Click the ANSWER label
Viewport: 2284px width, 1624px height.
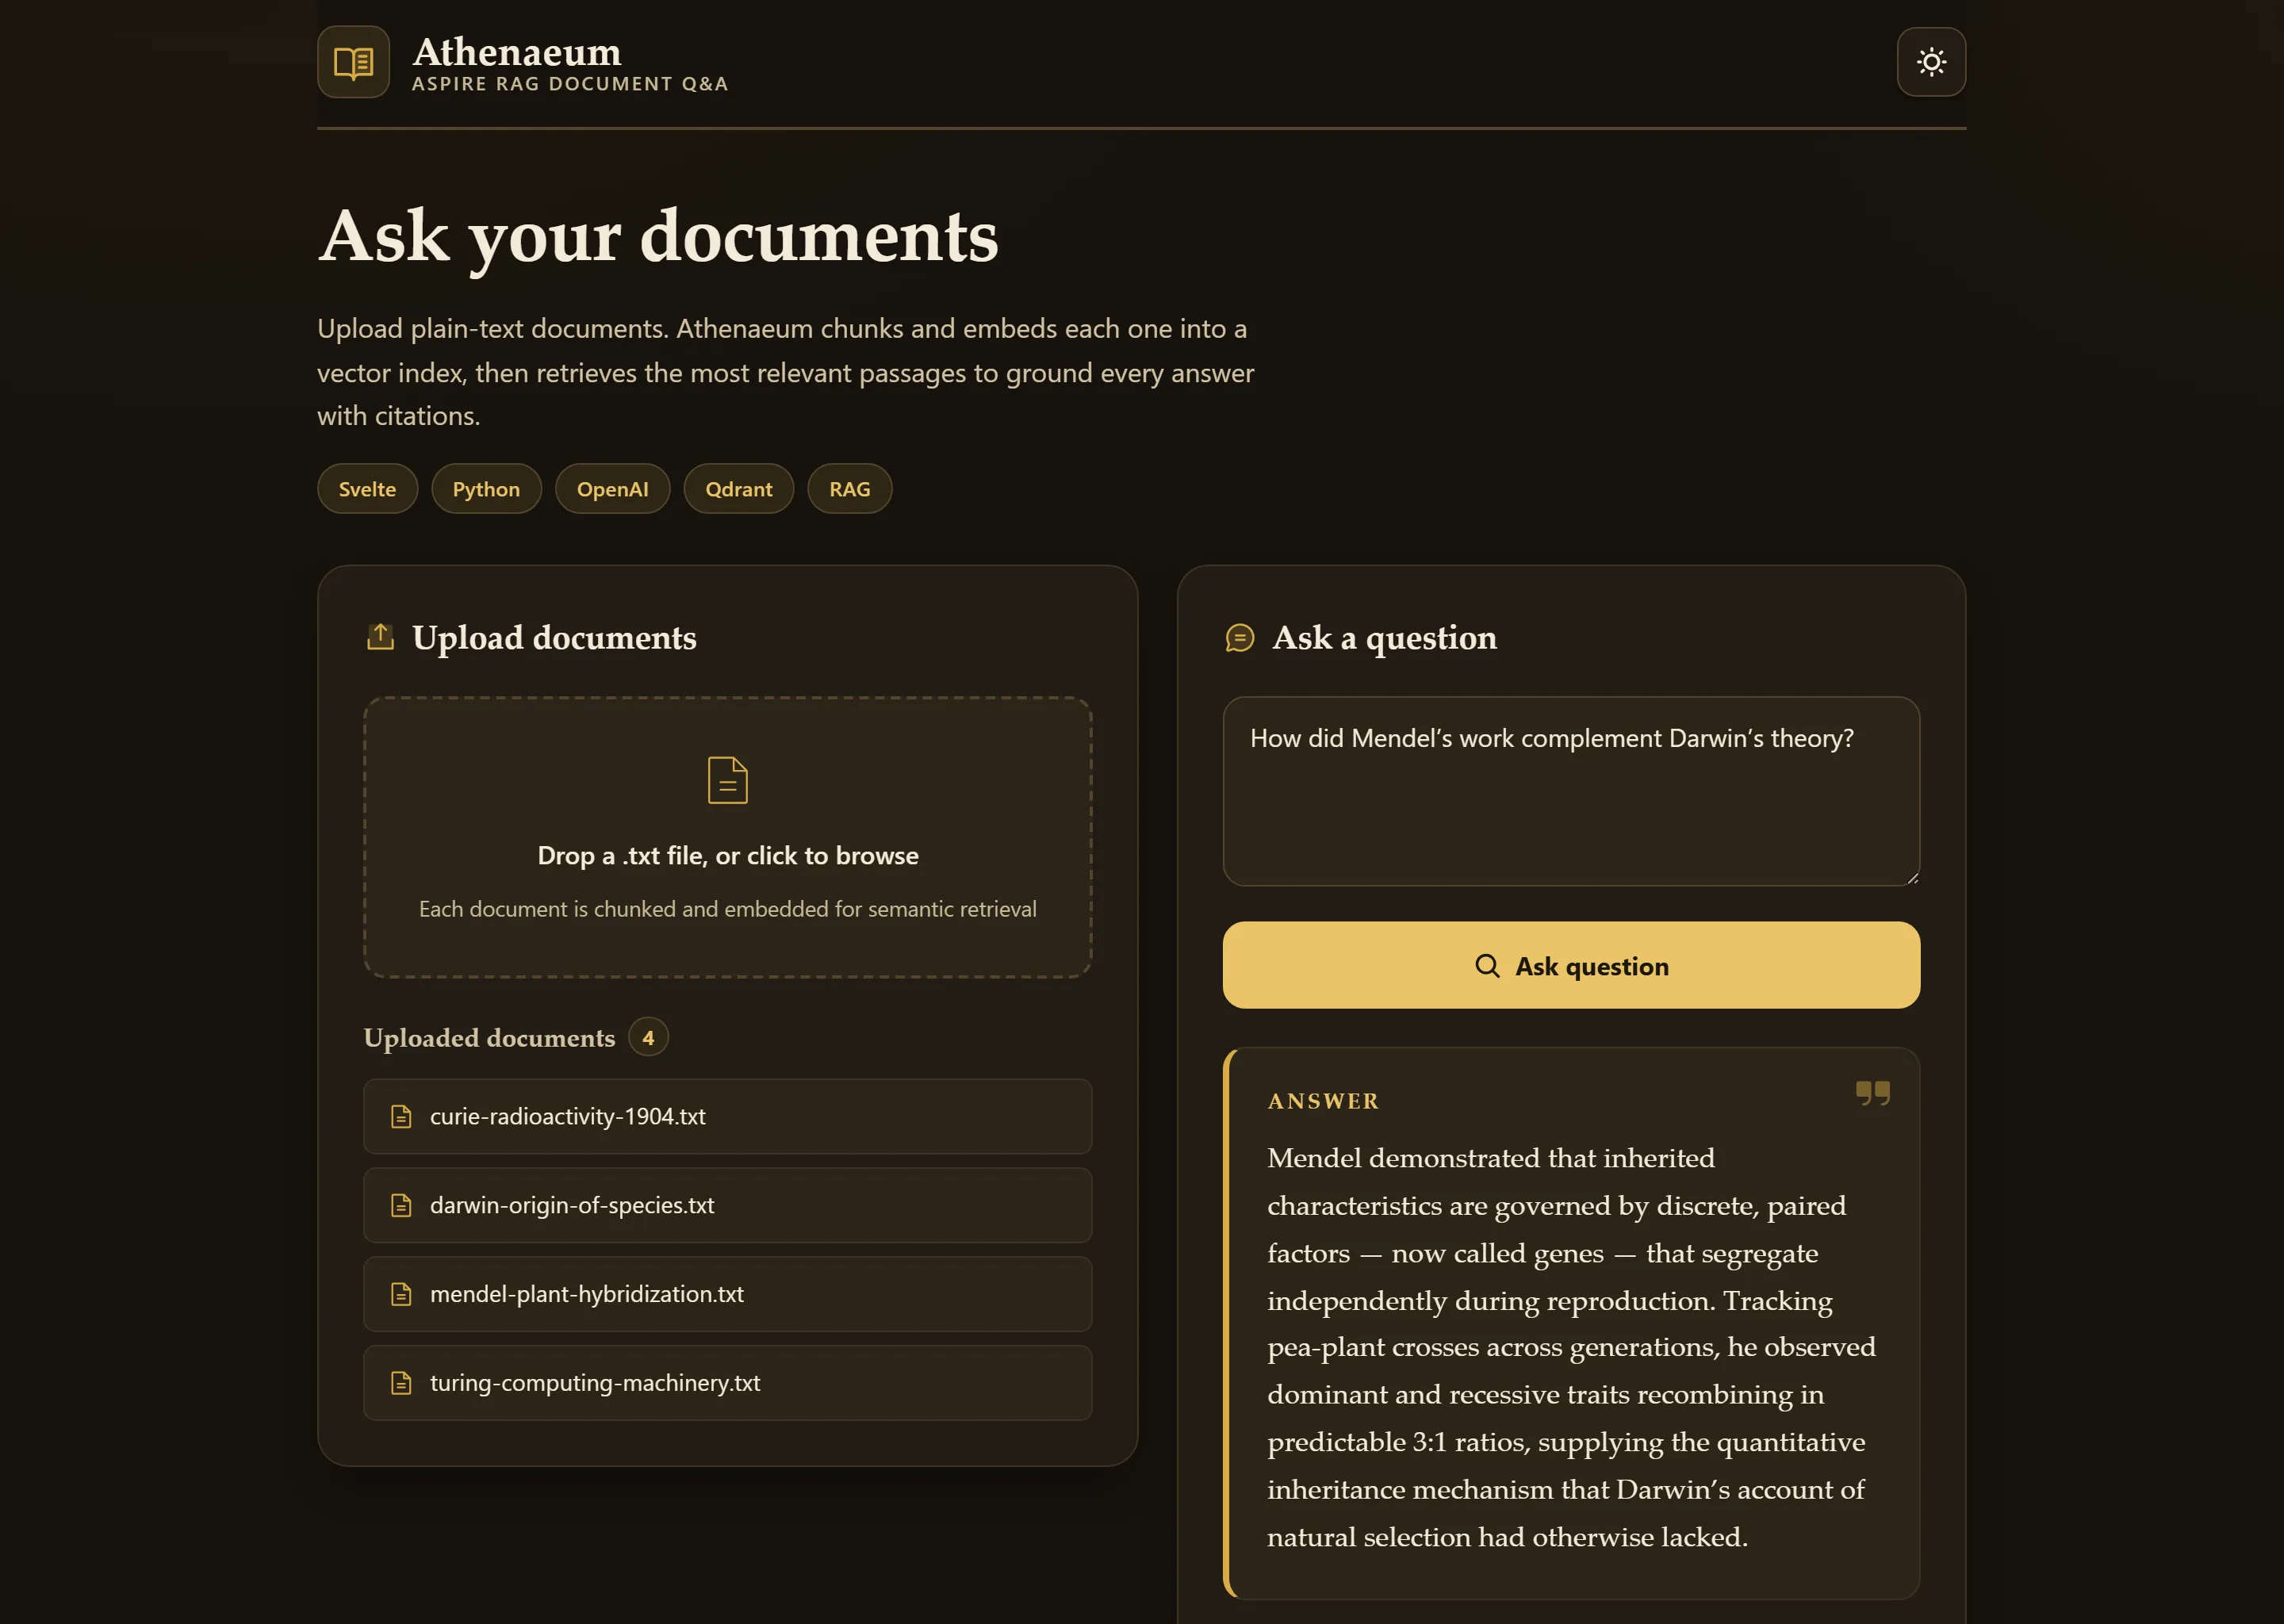tap(1323, 1101)
